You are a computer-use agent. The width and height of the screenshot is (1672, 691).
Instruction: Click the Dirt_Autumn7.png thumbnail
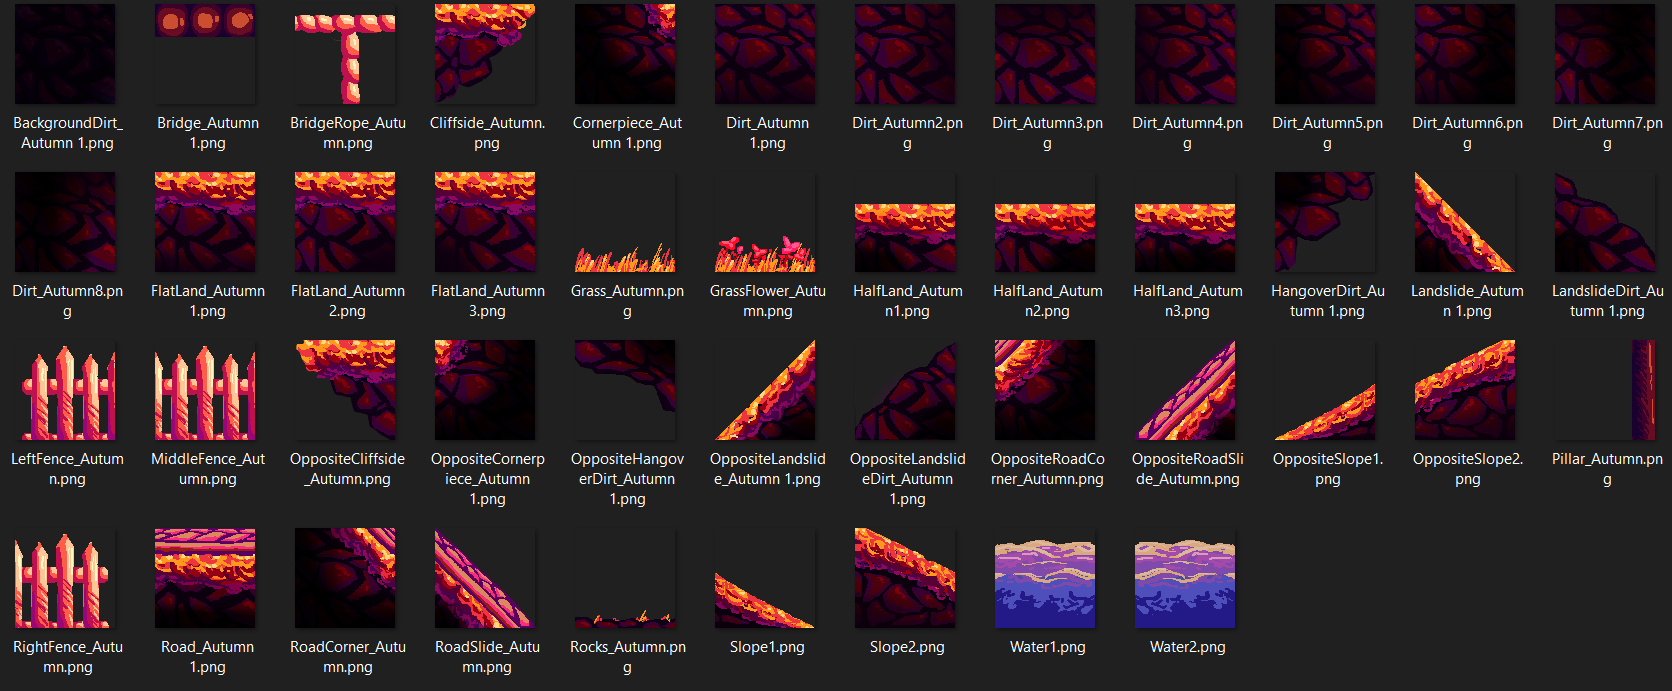tap(1605, 55)
